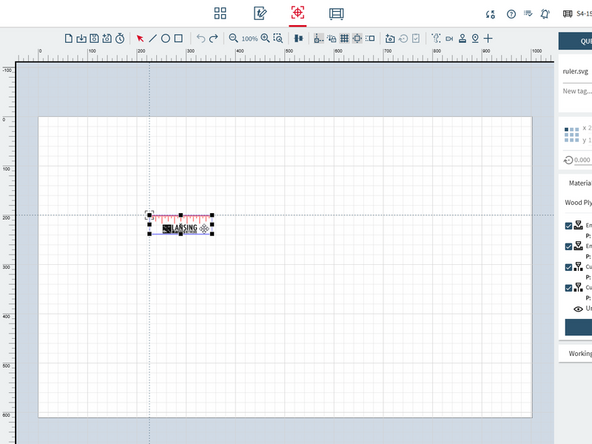Click the New tag field

577,91
